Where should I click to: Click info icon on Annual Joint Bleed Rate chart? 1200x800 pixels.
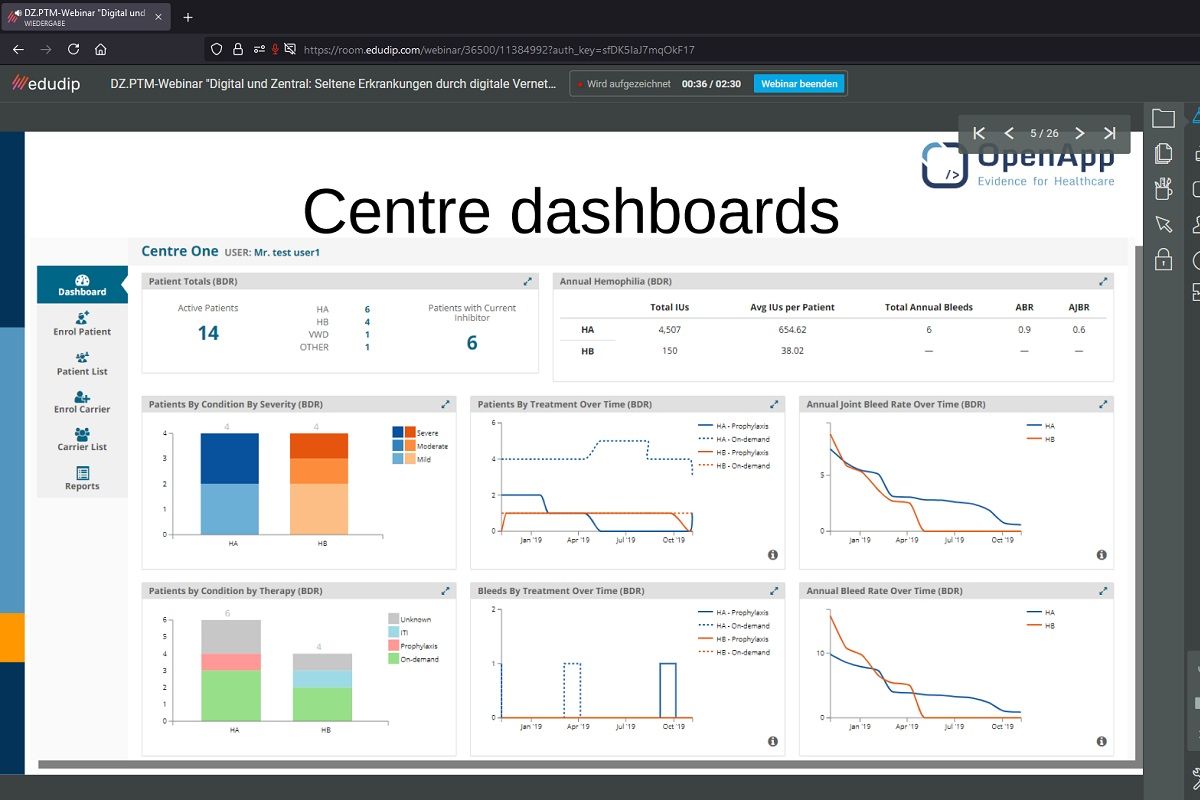(x=1101, y=555)
